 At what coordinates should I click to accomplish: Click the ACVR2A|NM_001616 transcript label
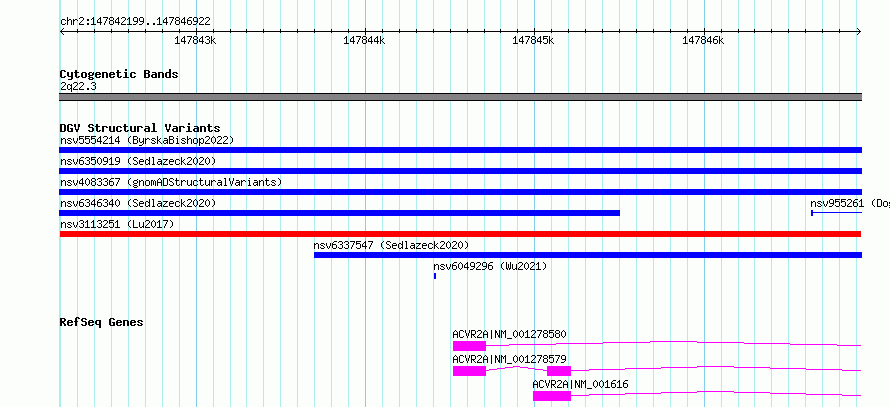(x=580, y=384)
